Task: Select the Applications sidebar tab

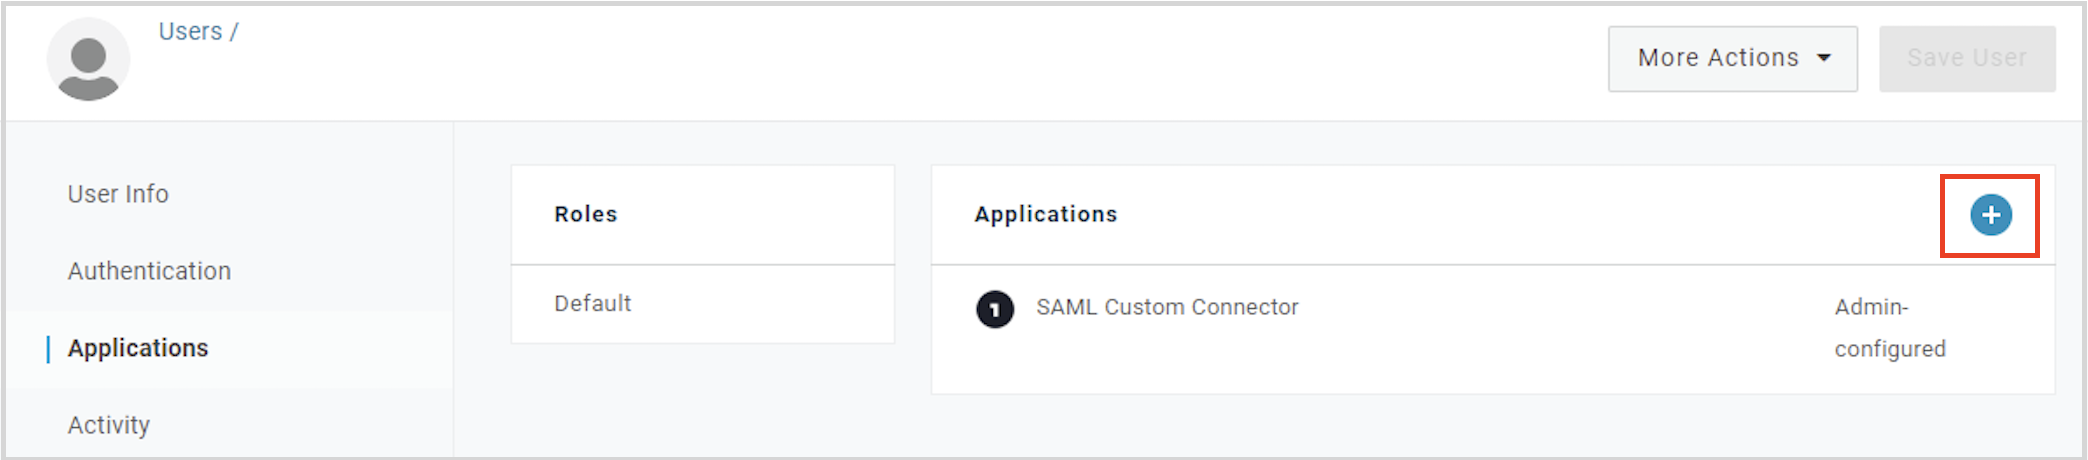Action: [x=138, y=348]
